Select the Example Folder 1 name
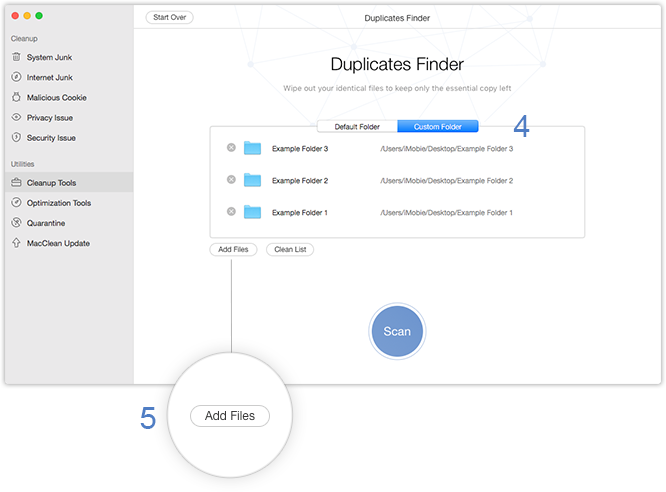The height and width of the screenshot is (492, 666). tap(300, 212)
